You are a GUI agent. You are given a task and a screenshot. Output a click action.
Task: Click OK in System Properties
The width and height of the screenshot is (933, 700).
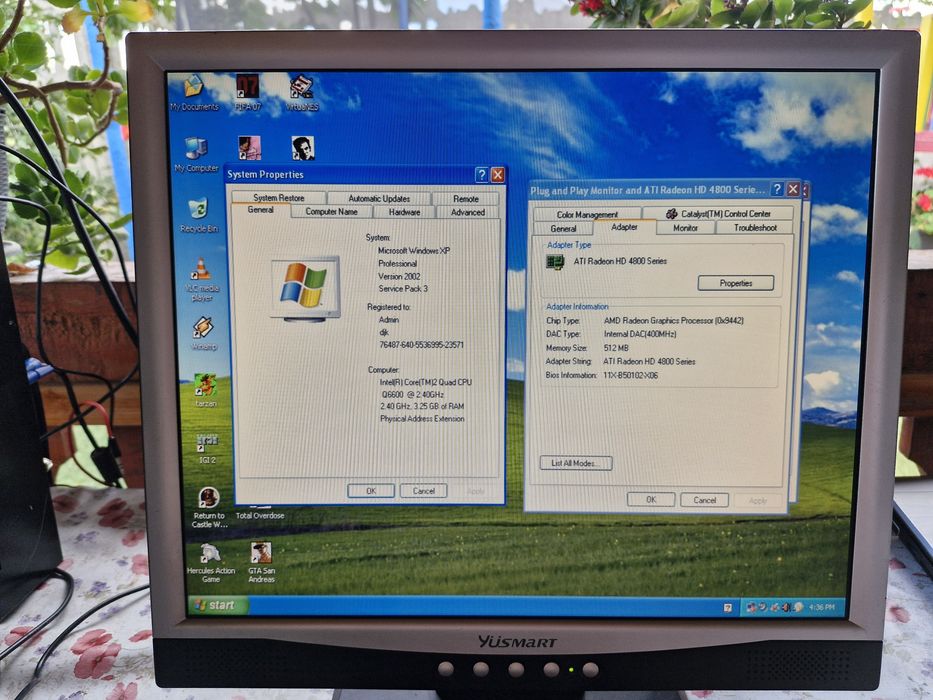pyautogui.click(x=371, y=491)
